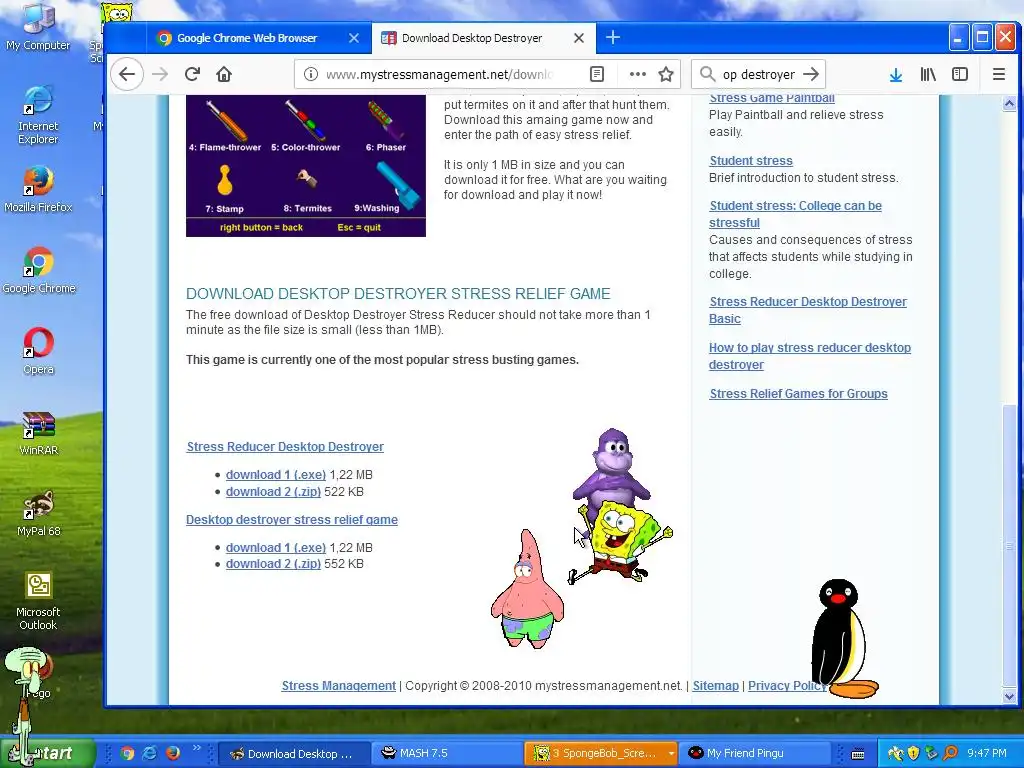
Task: Close the Google Chrome Web Browser tab
Action: [354, 38]
